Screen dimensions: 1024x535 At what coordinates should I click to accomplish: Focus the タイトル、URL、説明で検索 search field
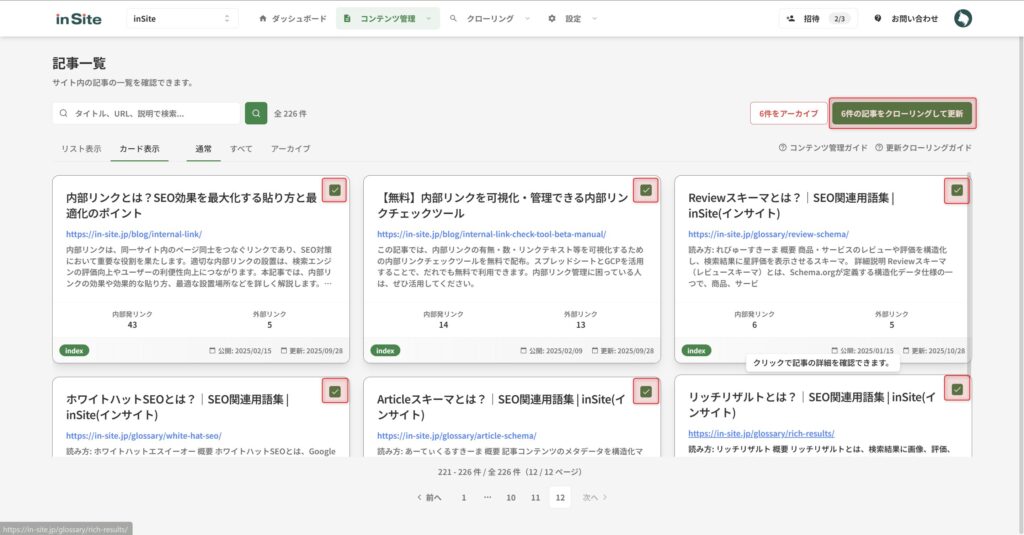(147, 113)
